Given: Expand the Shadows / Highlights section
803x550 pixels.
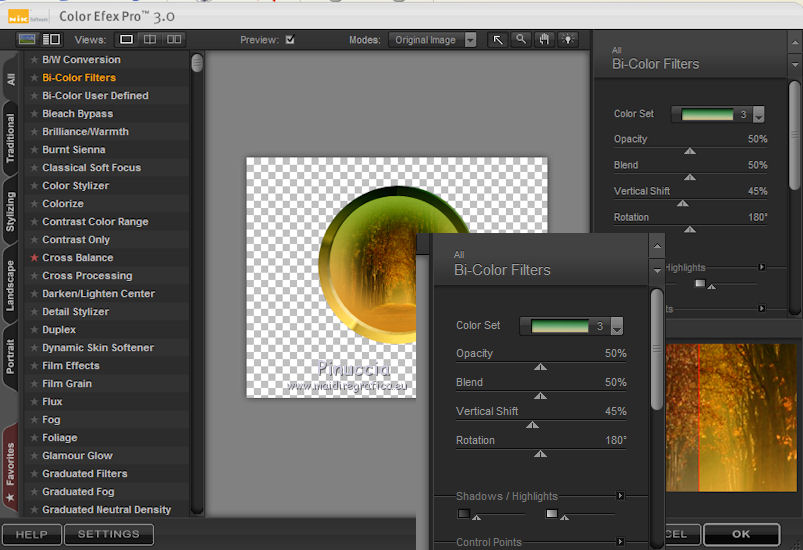Looking at the screenshot, I should [620, 496].
